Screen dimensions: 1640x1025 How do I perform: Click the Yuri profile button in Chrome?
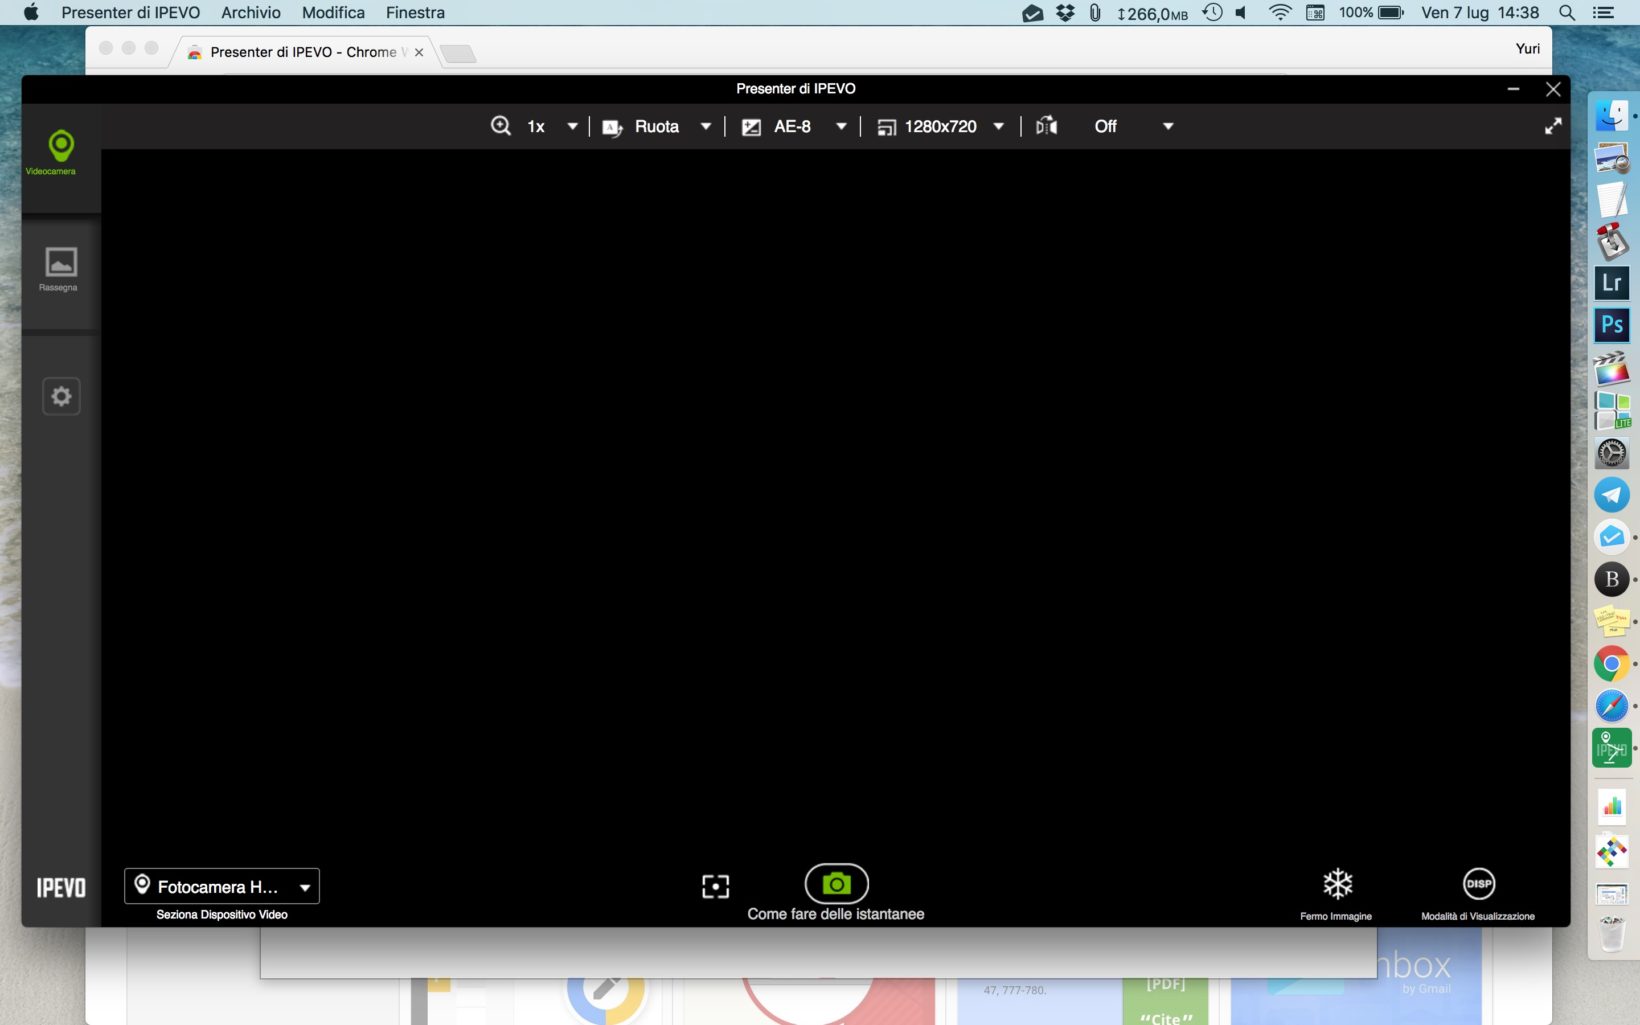1528,48
